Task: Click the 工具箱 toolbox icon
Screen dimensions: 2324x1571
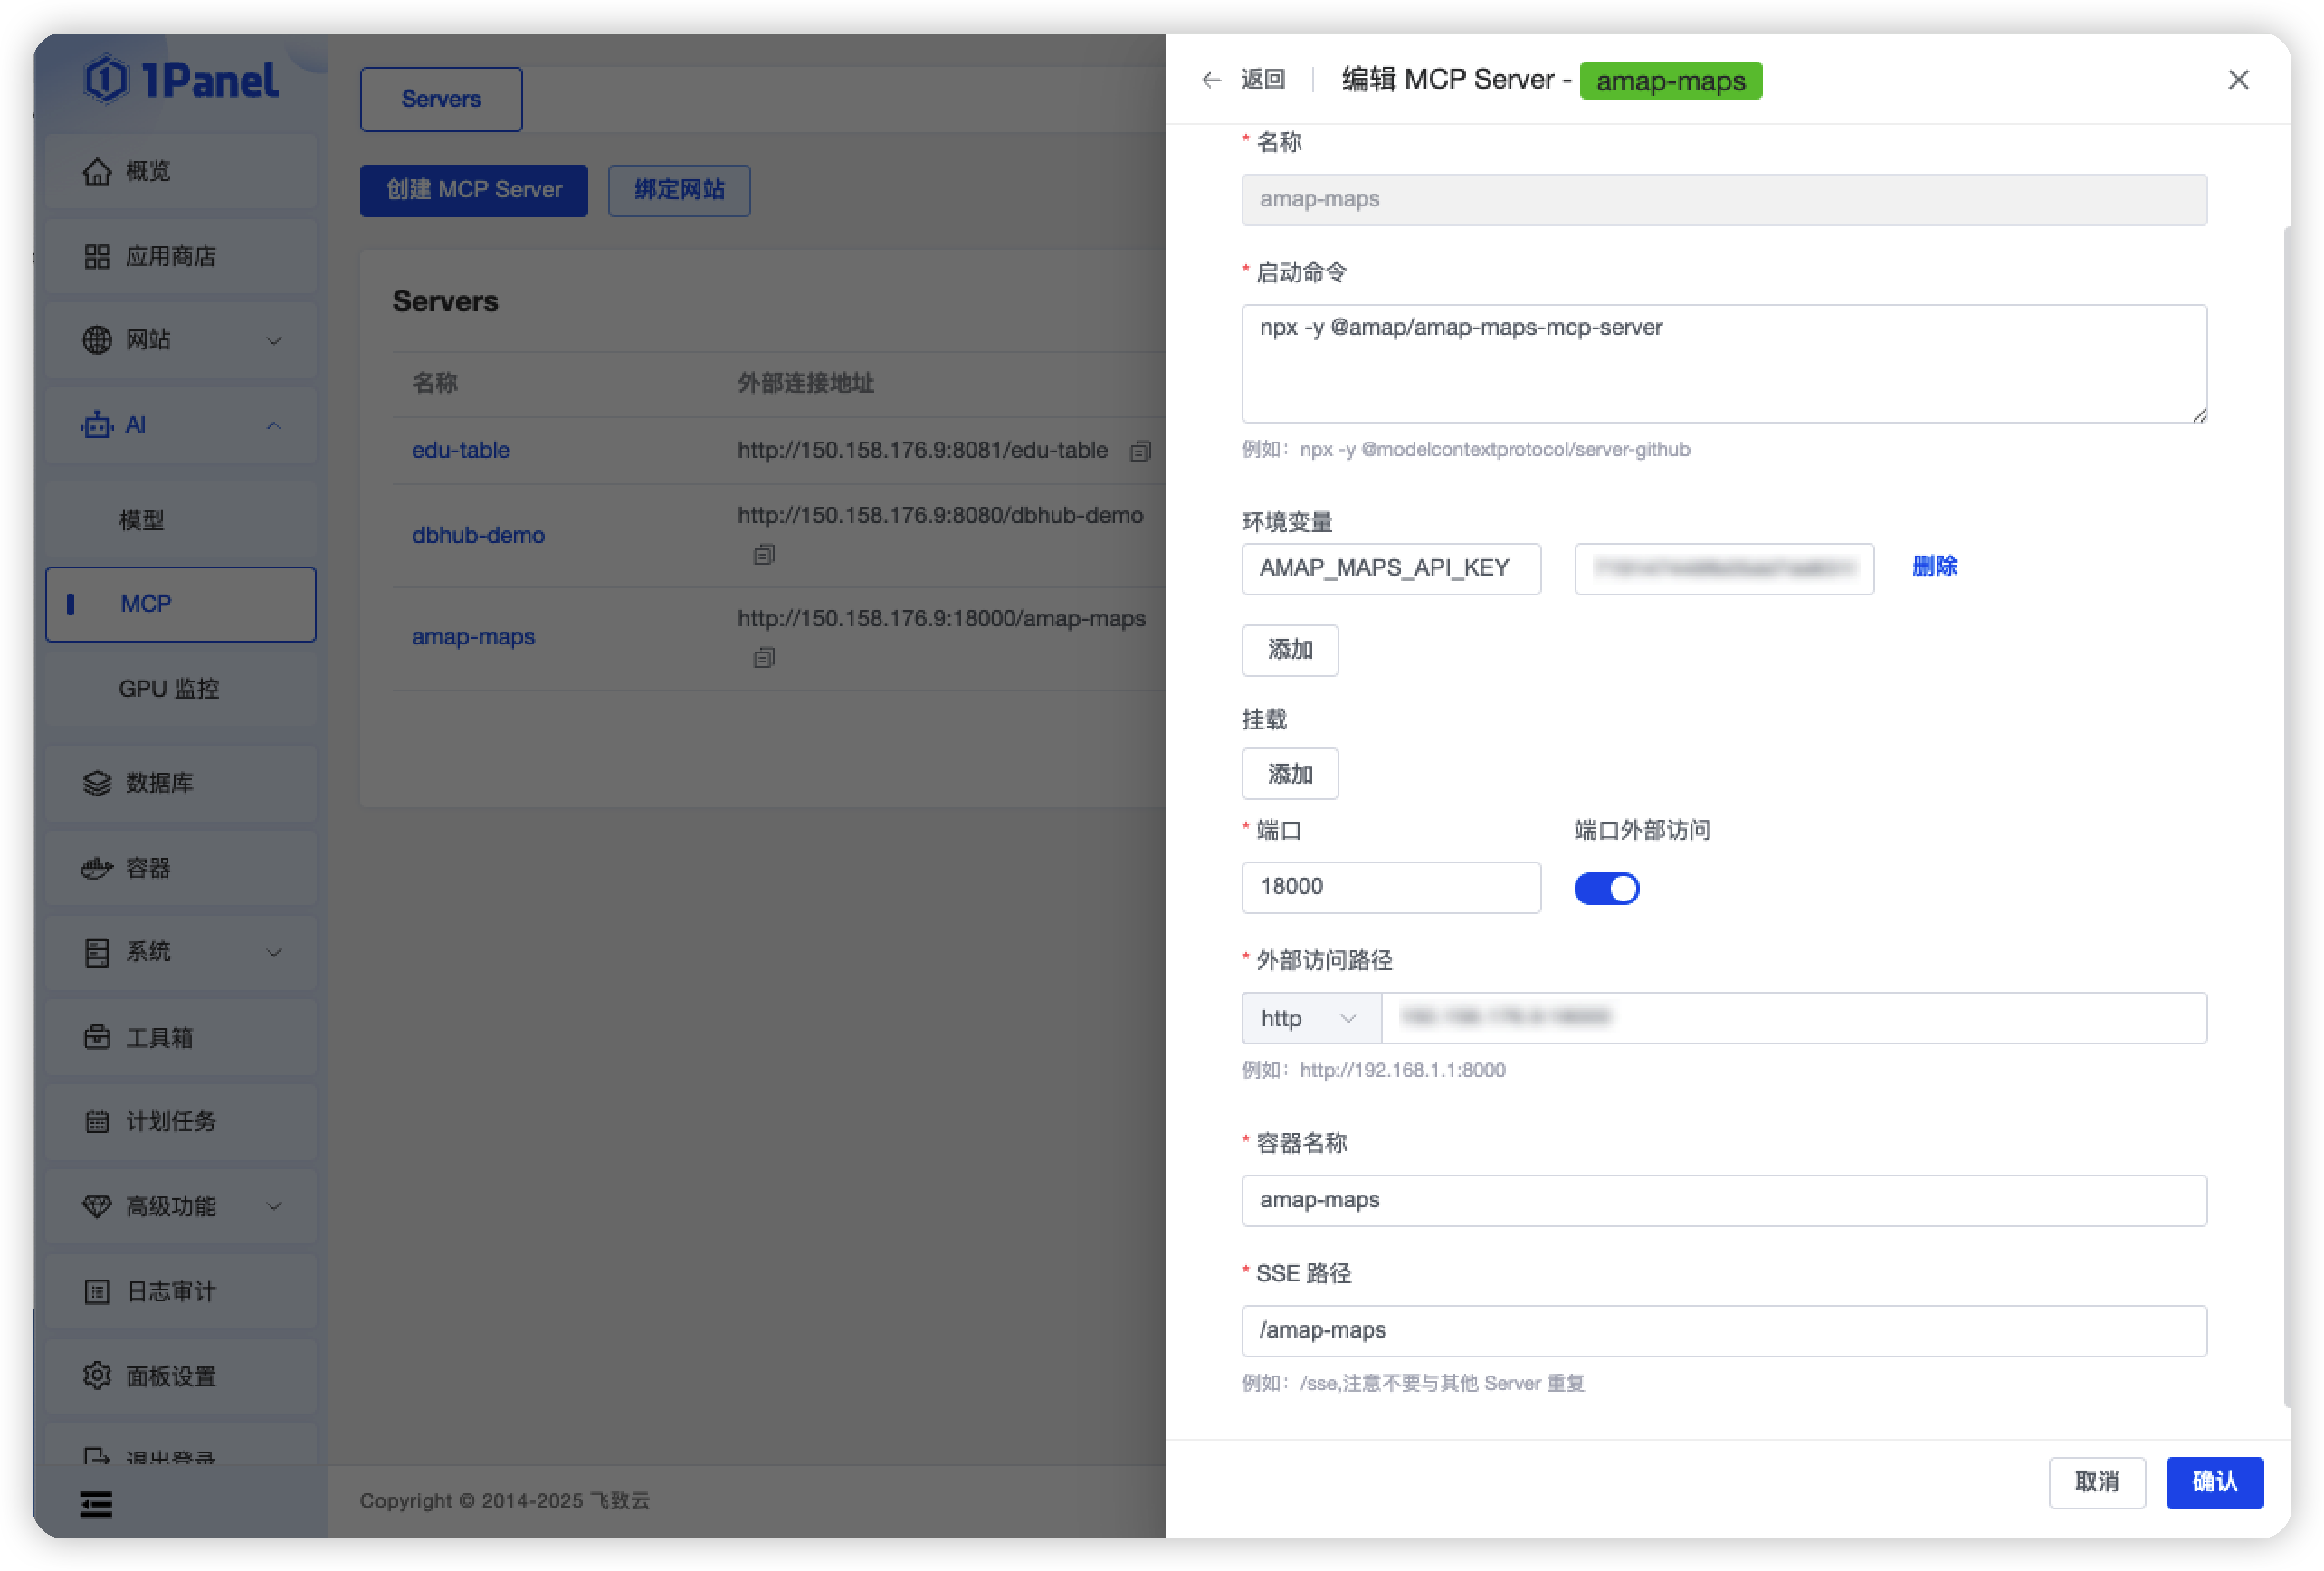Action: (x=97, y=1038)
